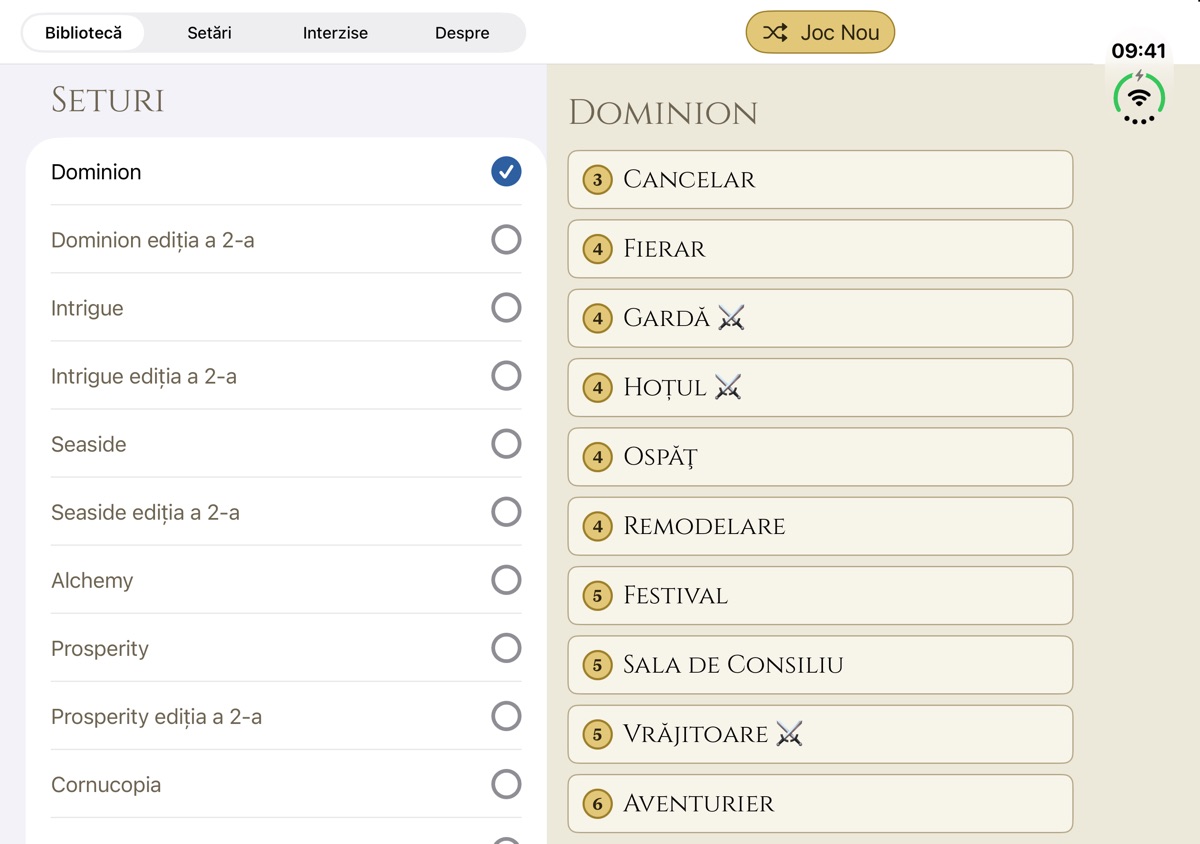Image resolution: width=1200 pixels, height=844 pixels.
Task: Click the cost 3 coin beside Cancelar
Action: point(597,180)
